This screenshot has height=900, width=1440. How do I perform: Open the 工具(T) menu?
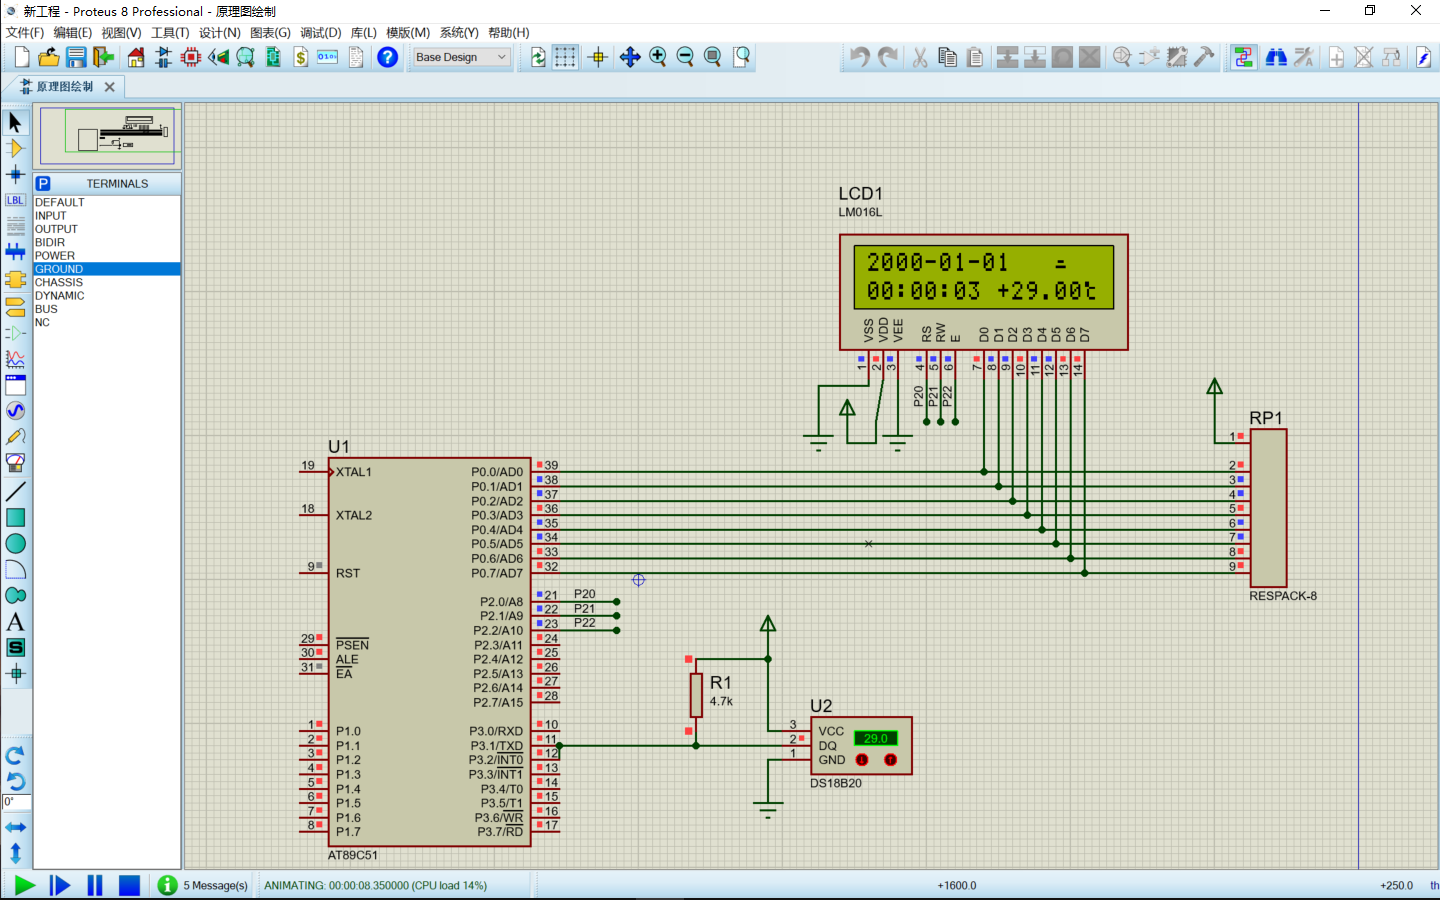pos(170,33)
